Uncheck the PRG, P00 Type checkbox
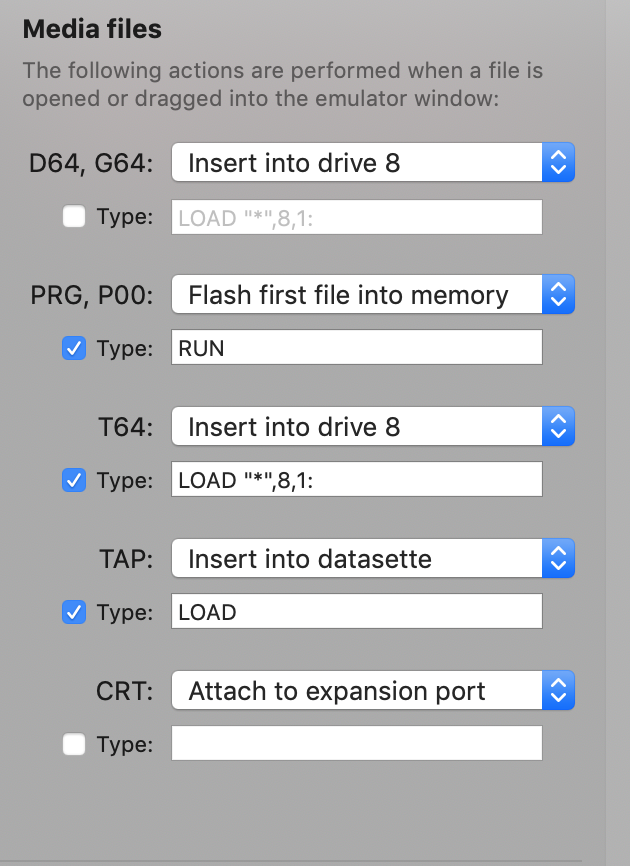 click(74, 348)
